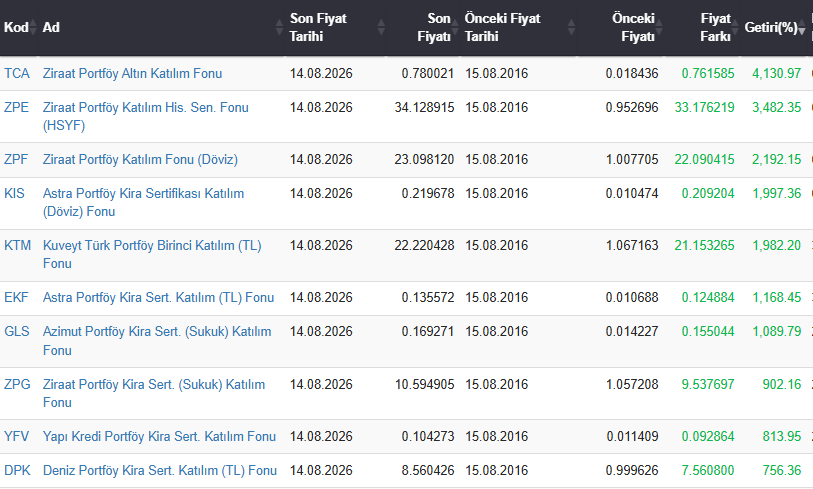Image resolution: width=813 pixels, height=489 pixels.
Task: Select DPK price difference 7.560800
Action: [708, 470]
